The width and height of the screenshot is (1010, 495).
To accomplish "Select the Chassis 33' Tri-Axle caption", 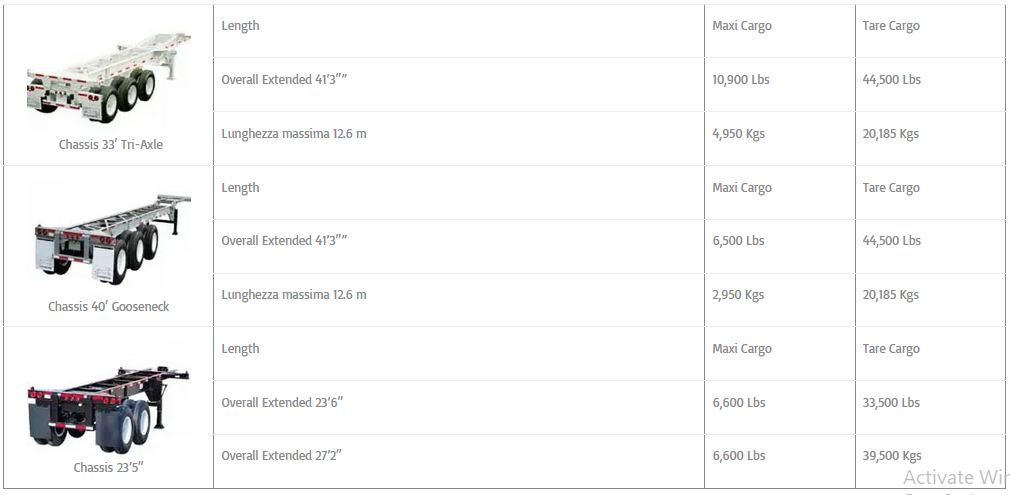I will tap(111, 144).
